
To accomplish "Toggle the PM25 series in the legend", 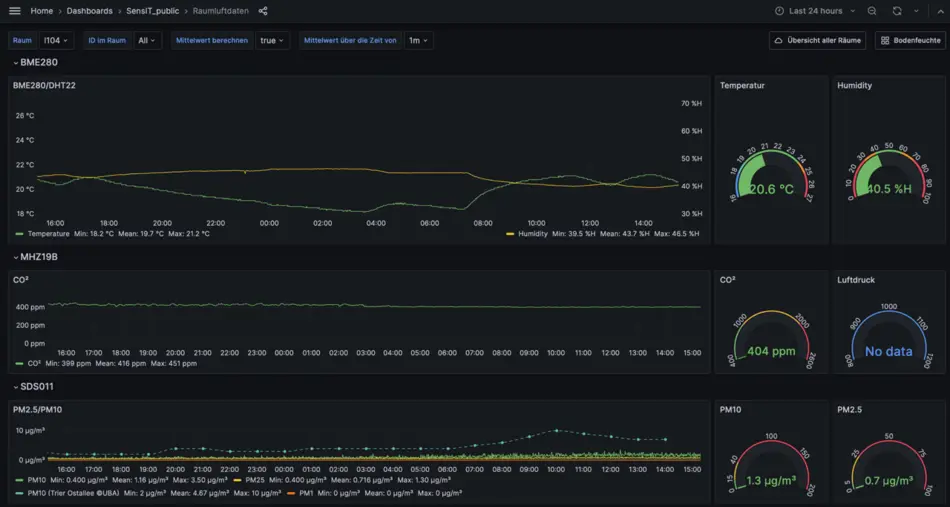I will tap(255, 480).
